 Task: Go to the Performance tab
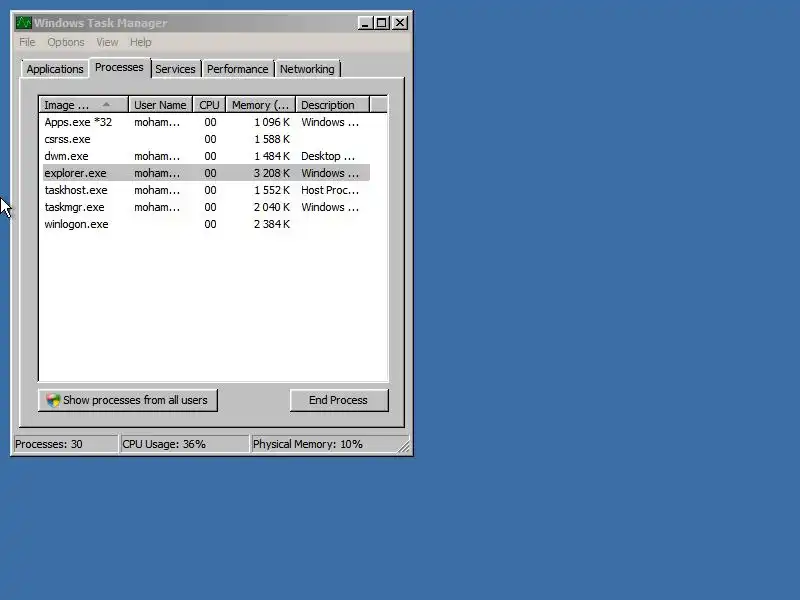click(237, 69)
